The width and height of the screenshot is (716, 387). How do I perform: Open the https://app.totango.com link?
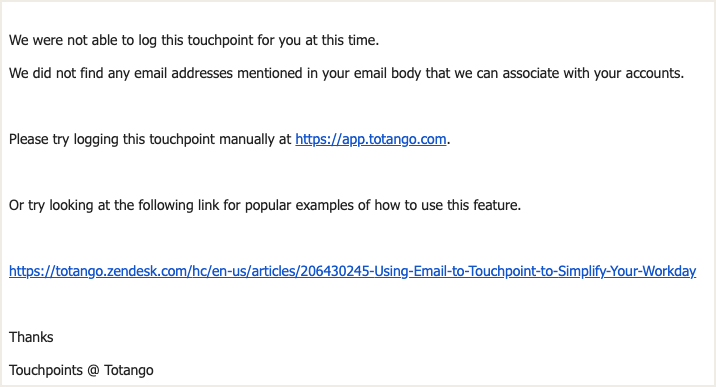coord(371,139)
